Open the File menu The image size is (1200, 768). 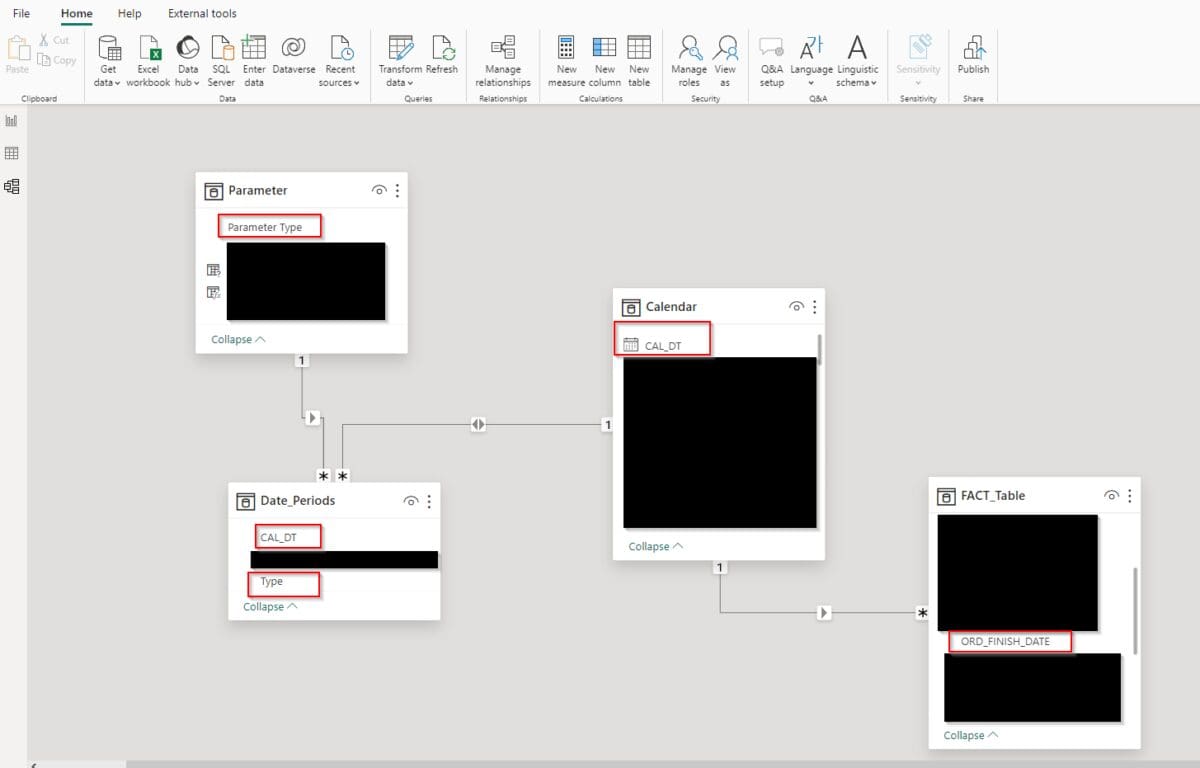[20, 13]
